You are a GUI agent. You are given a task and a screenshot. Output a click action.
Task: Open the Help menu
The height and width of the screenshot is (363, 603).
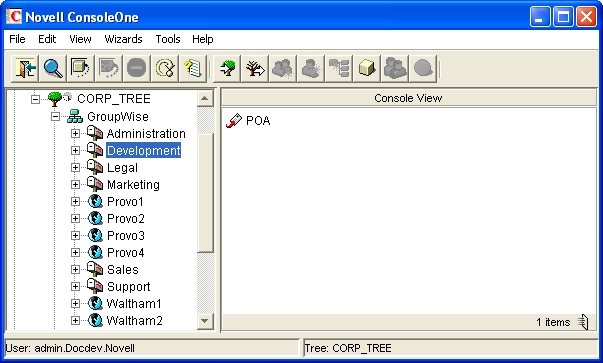[203, 39]
